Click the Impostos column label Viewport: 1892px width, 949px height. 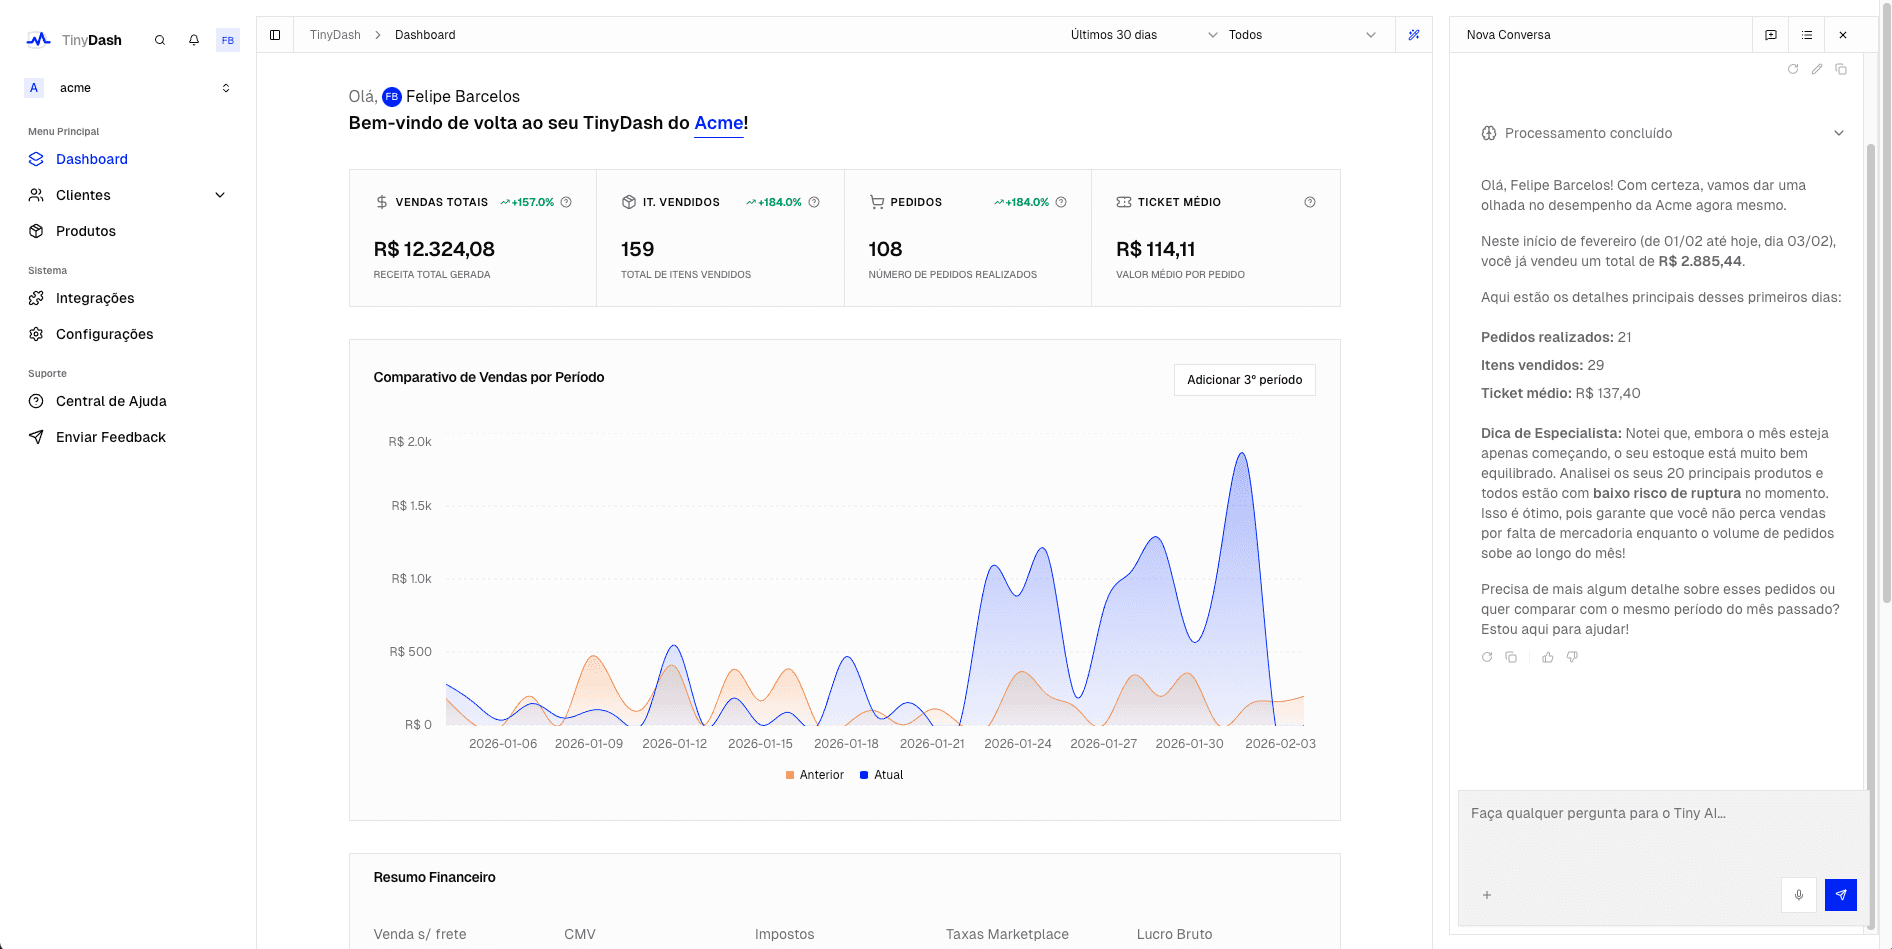pyautogui.click(x=784, y=934)
